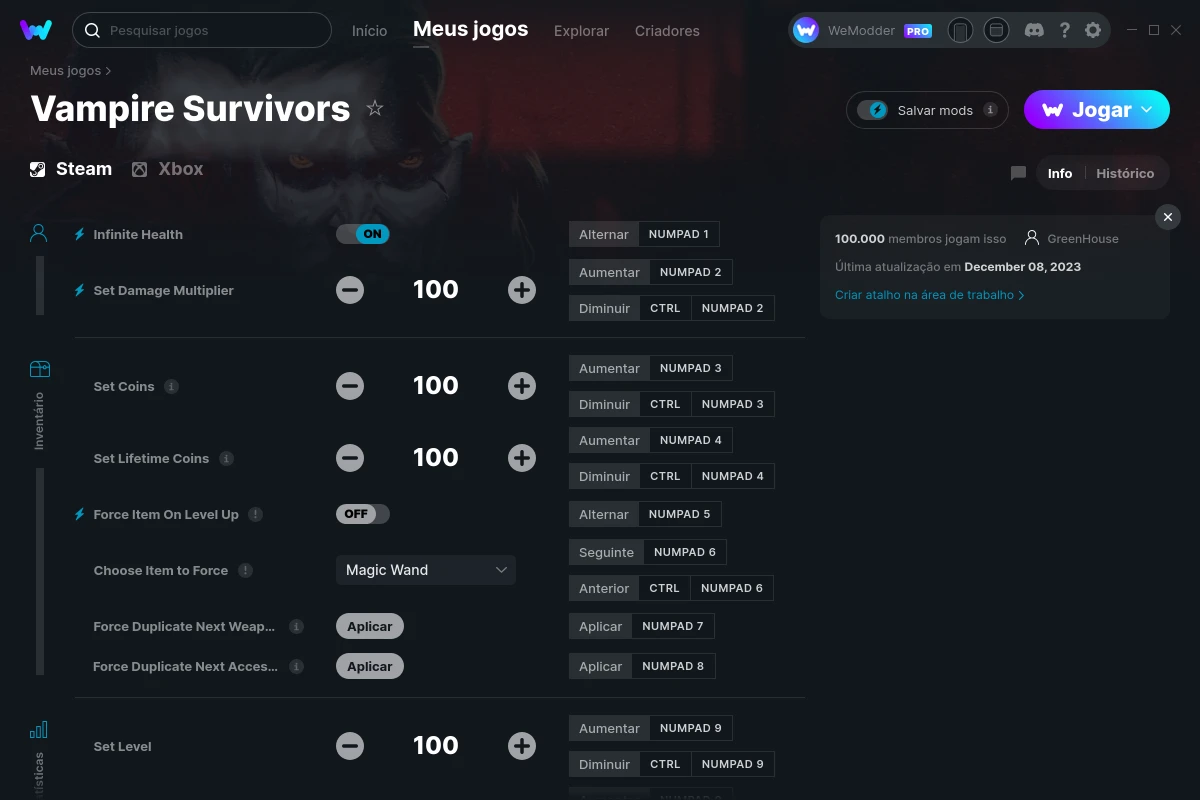Select the Xbox platform tab
The width and height of the screenshot is (1200, 800).
click(x=167, y=169)
